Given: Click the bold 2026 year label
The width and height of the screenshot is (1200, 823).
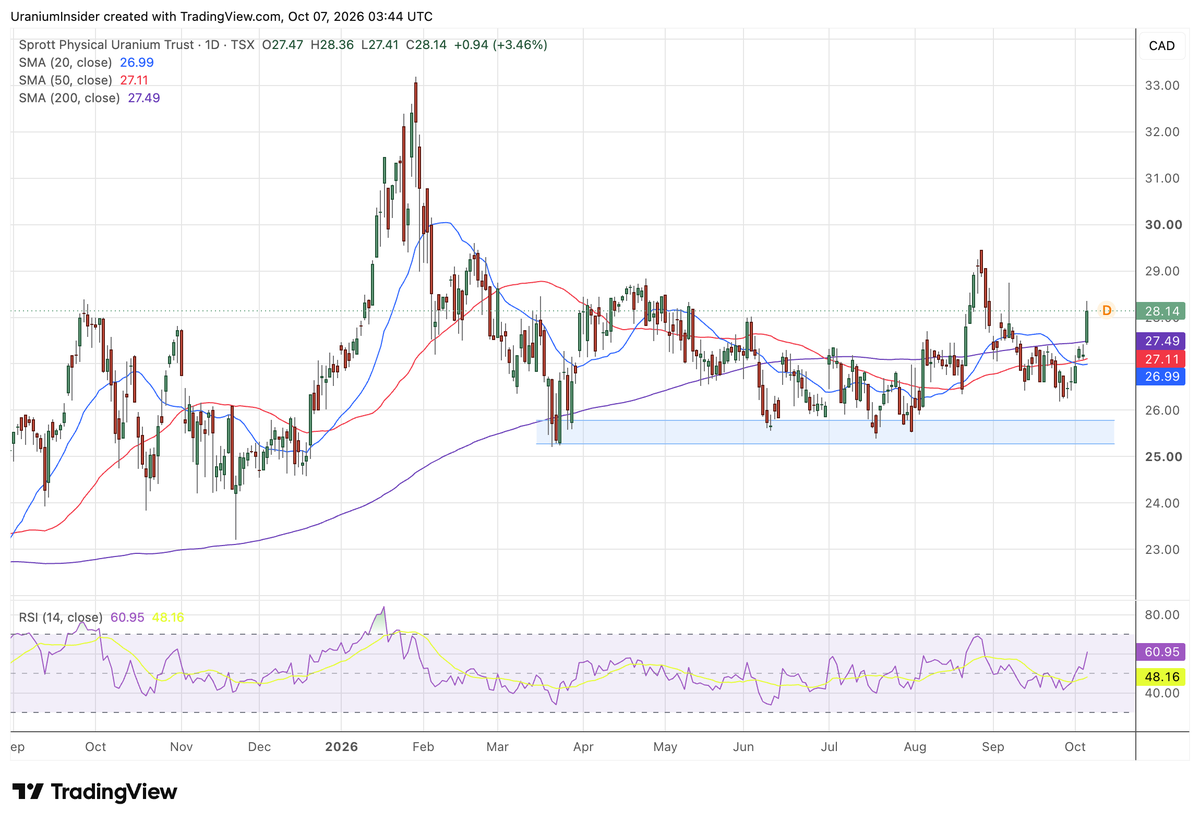Looking at the screenshot, I should click(x=341, y=746).
